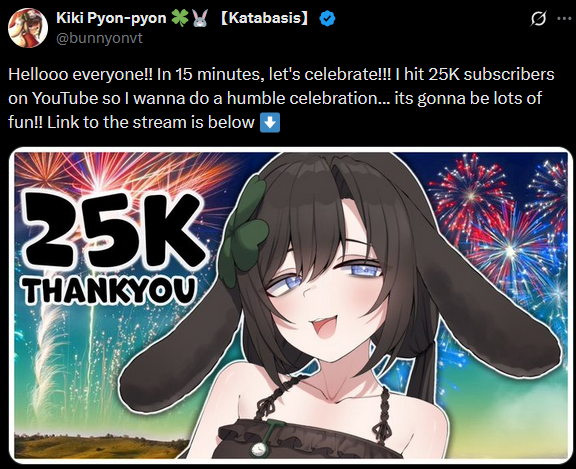Click the grassy hill landscape in image

click(x=101, y=445)
